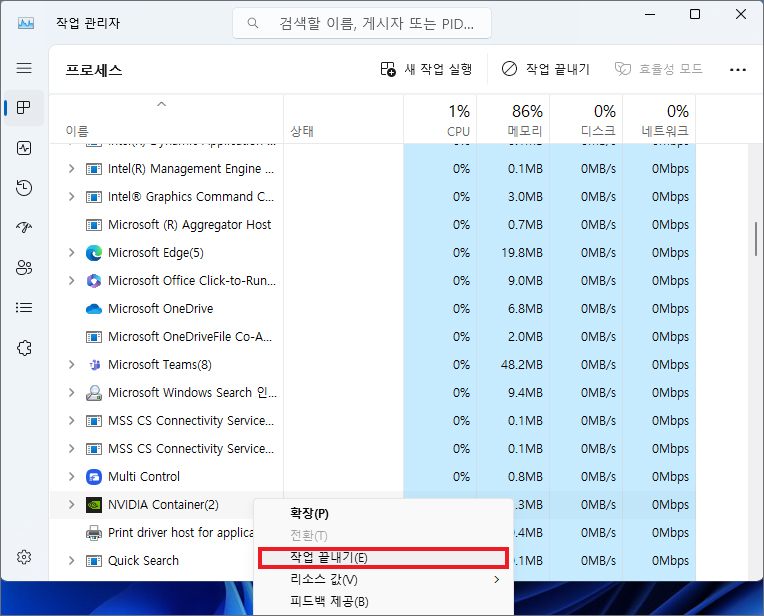764x616 pixels.
Task: Click the search magnifier icon
Action: tap(252, 23)
